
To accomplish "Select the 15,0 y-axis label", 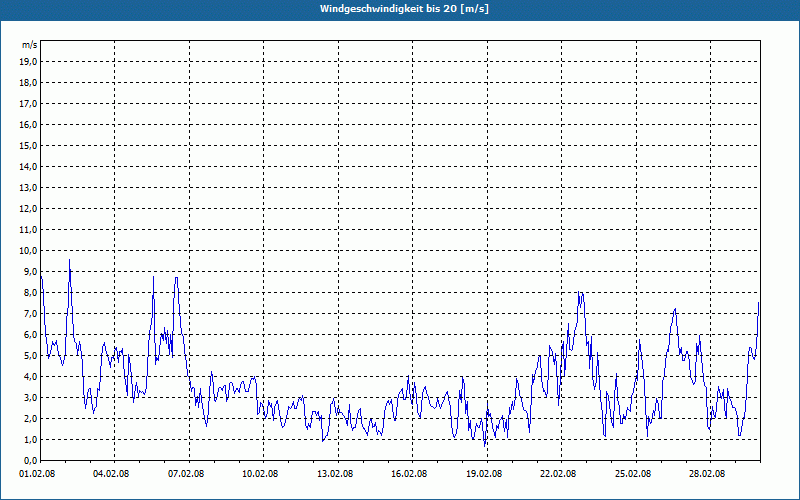I will pyautogui.click(x=29, y=145).
